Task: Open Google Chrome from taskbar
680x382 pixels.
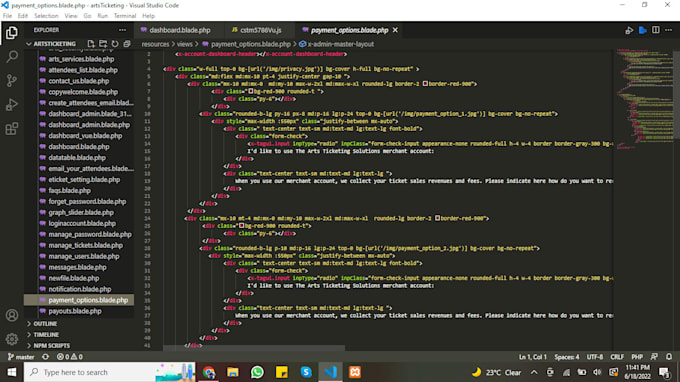Action: [x=209, y=372]
